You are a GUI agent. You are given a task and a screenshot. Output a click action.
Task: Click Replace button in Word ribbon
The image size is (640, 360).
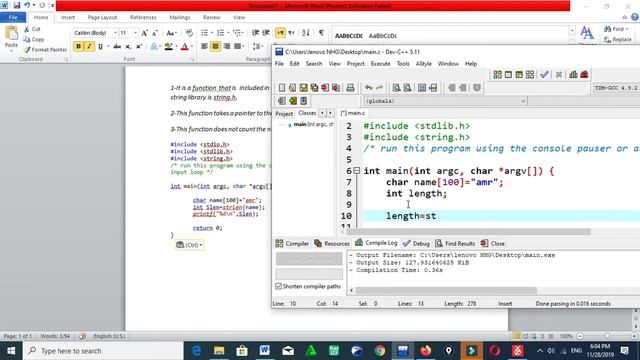[618, 40]
